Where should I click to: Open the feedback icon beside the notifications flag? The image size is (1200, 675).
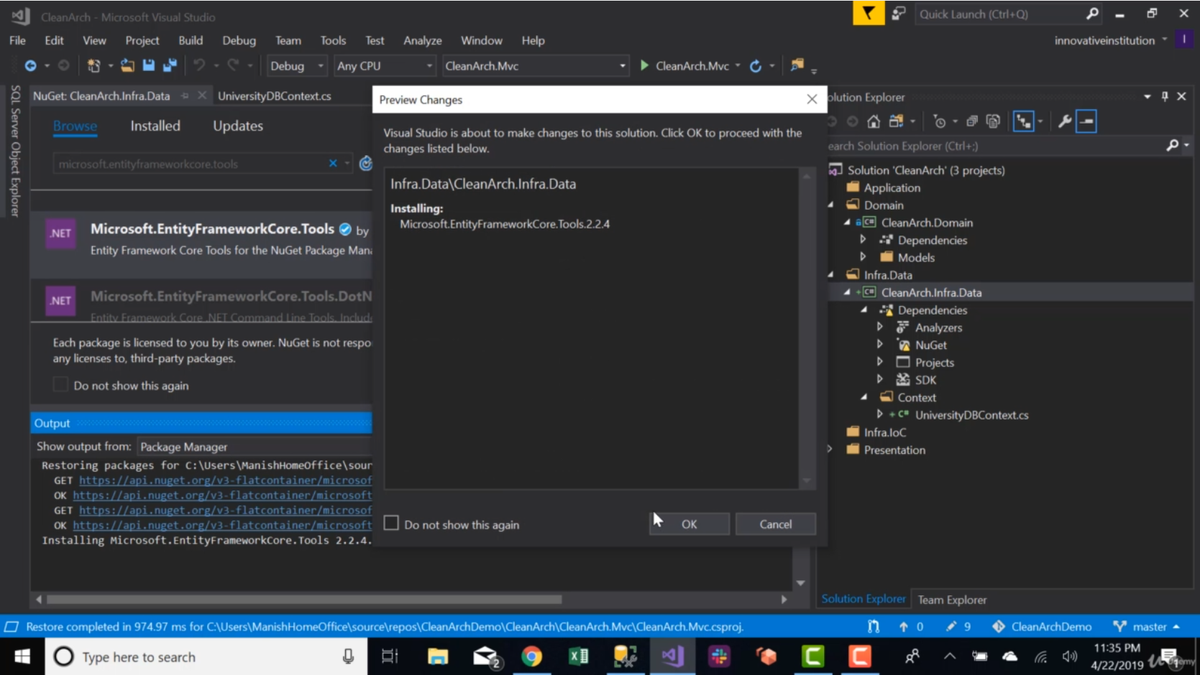(x=898, y=14)
